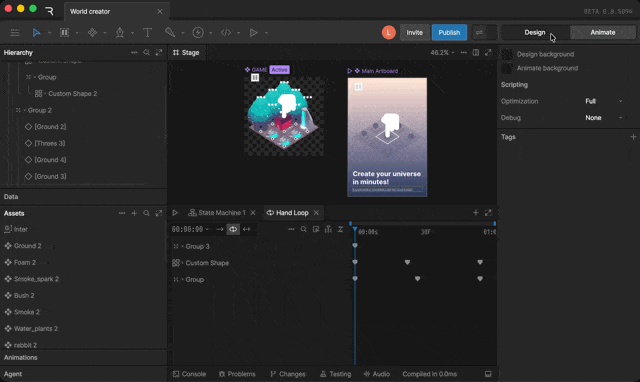The width and height of the screenshot is (640, 382).
Task: Select the component/layout diamond tool
Action: pos(92,33)
